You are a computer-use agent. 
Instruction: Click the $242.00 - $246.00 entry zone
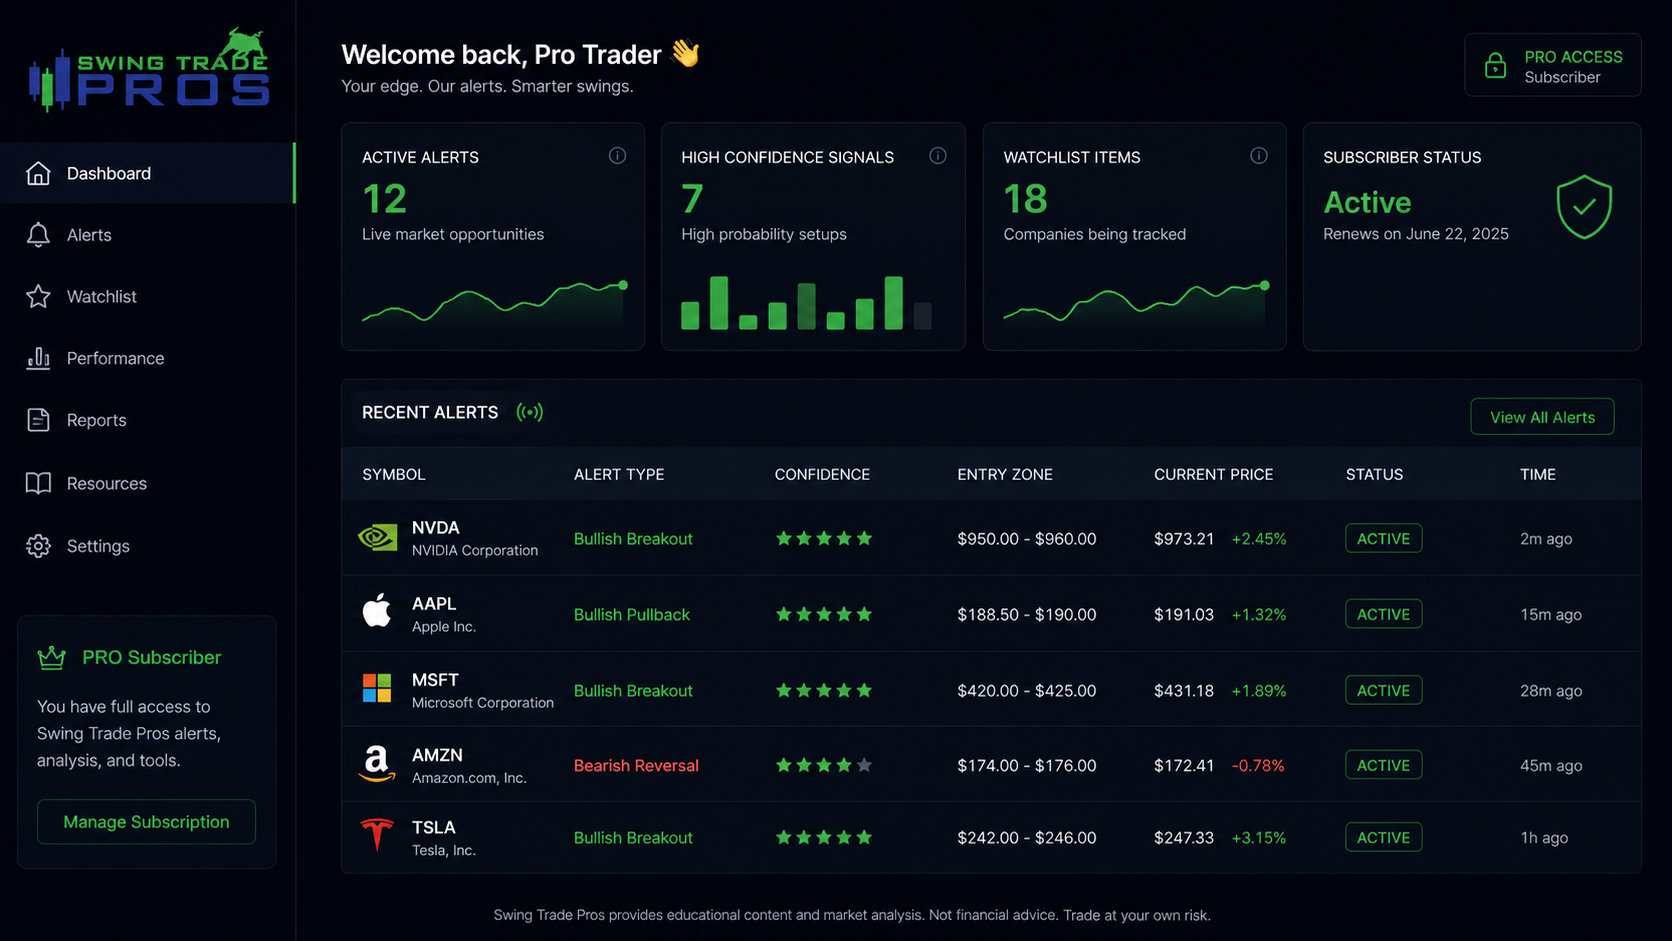click(x=1027, y=837)
